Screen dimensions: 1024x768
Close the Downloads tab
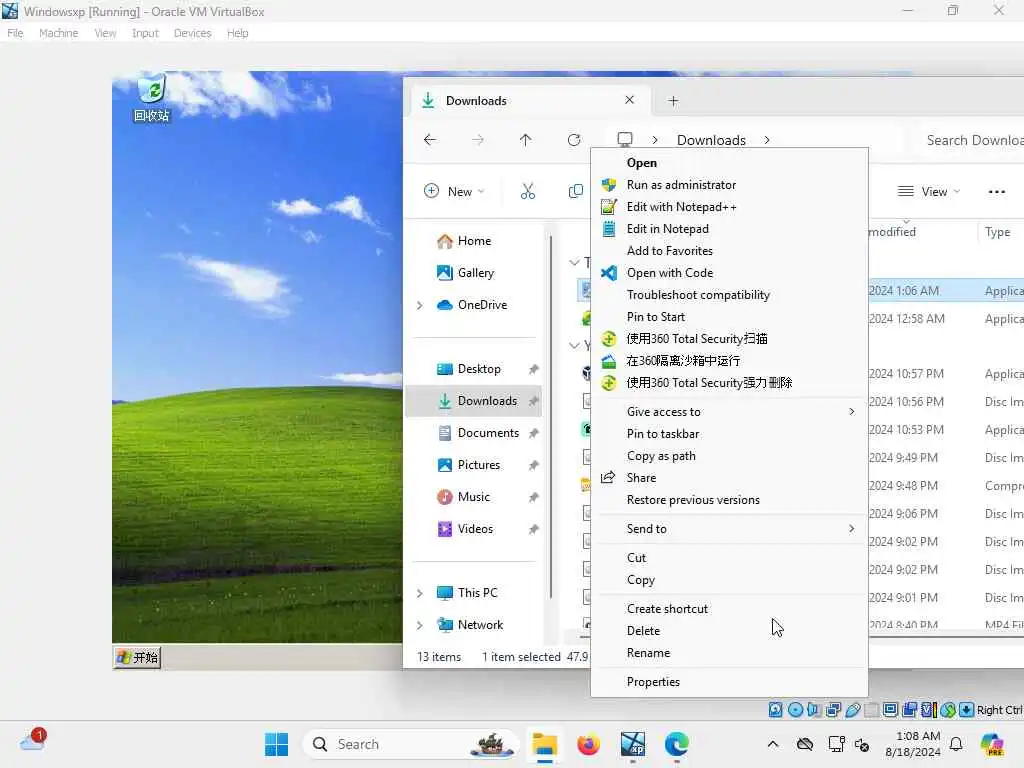coord(630,100)
